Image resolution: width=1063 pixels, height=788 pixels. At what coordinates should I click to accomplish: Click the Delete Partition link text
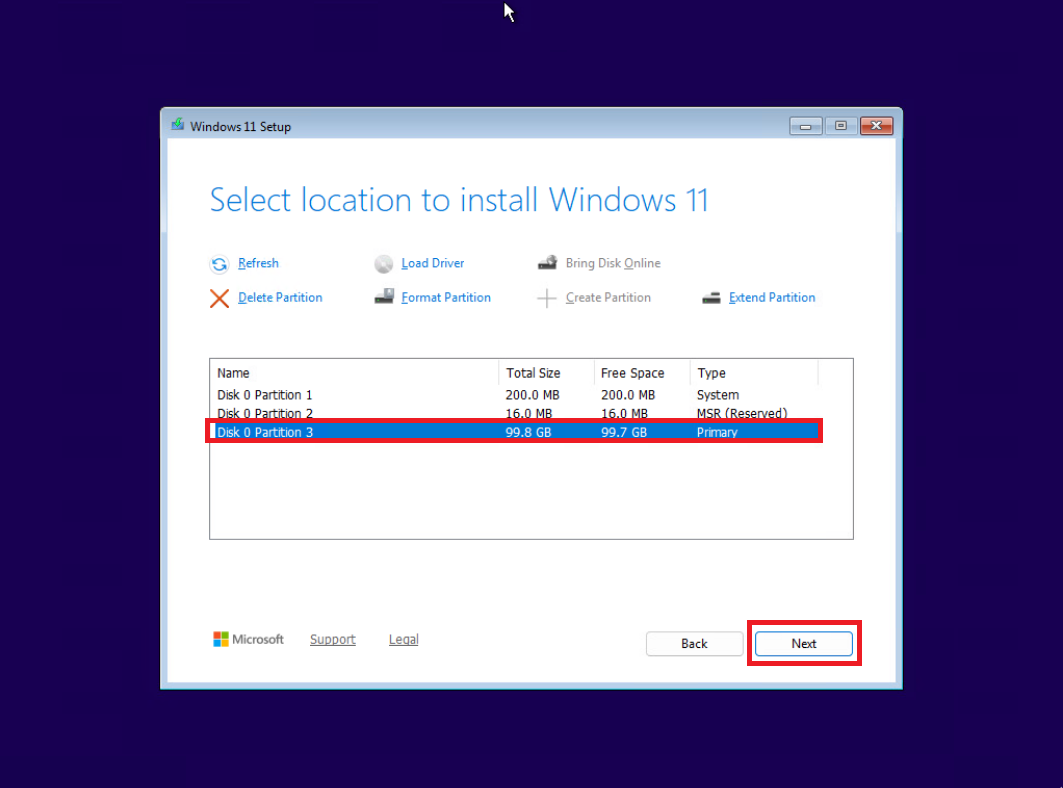pos(280,298)
